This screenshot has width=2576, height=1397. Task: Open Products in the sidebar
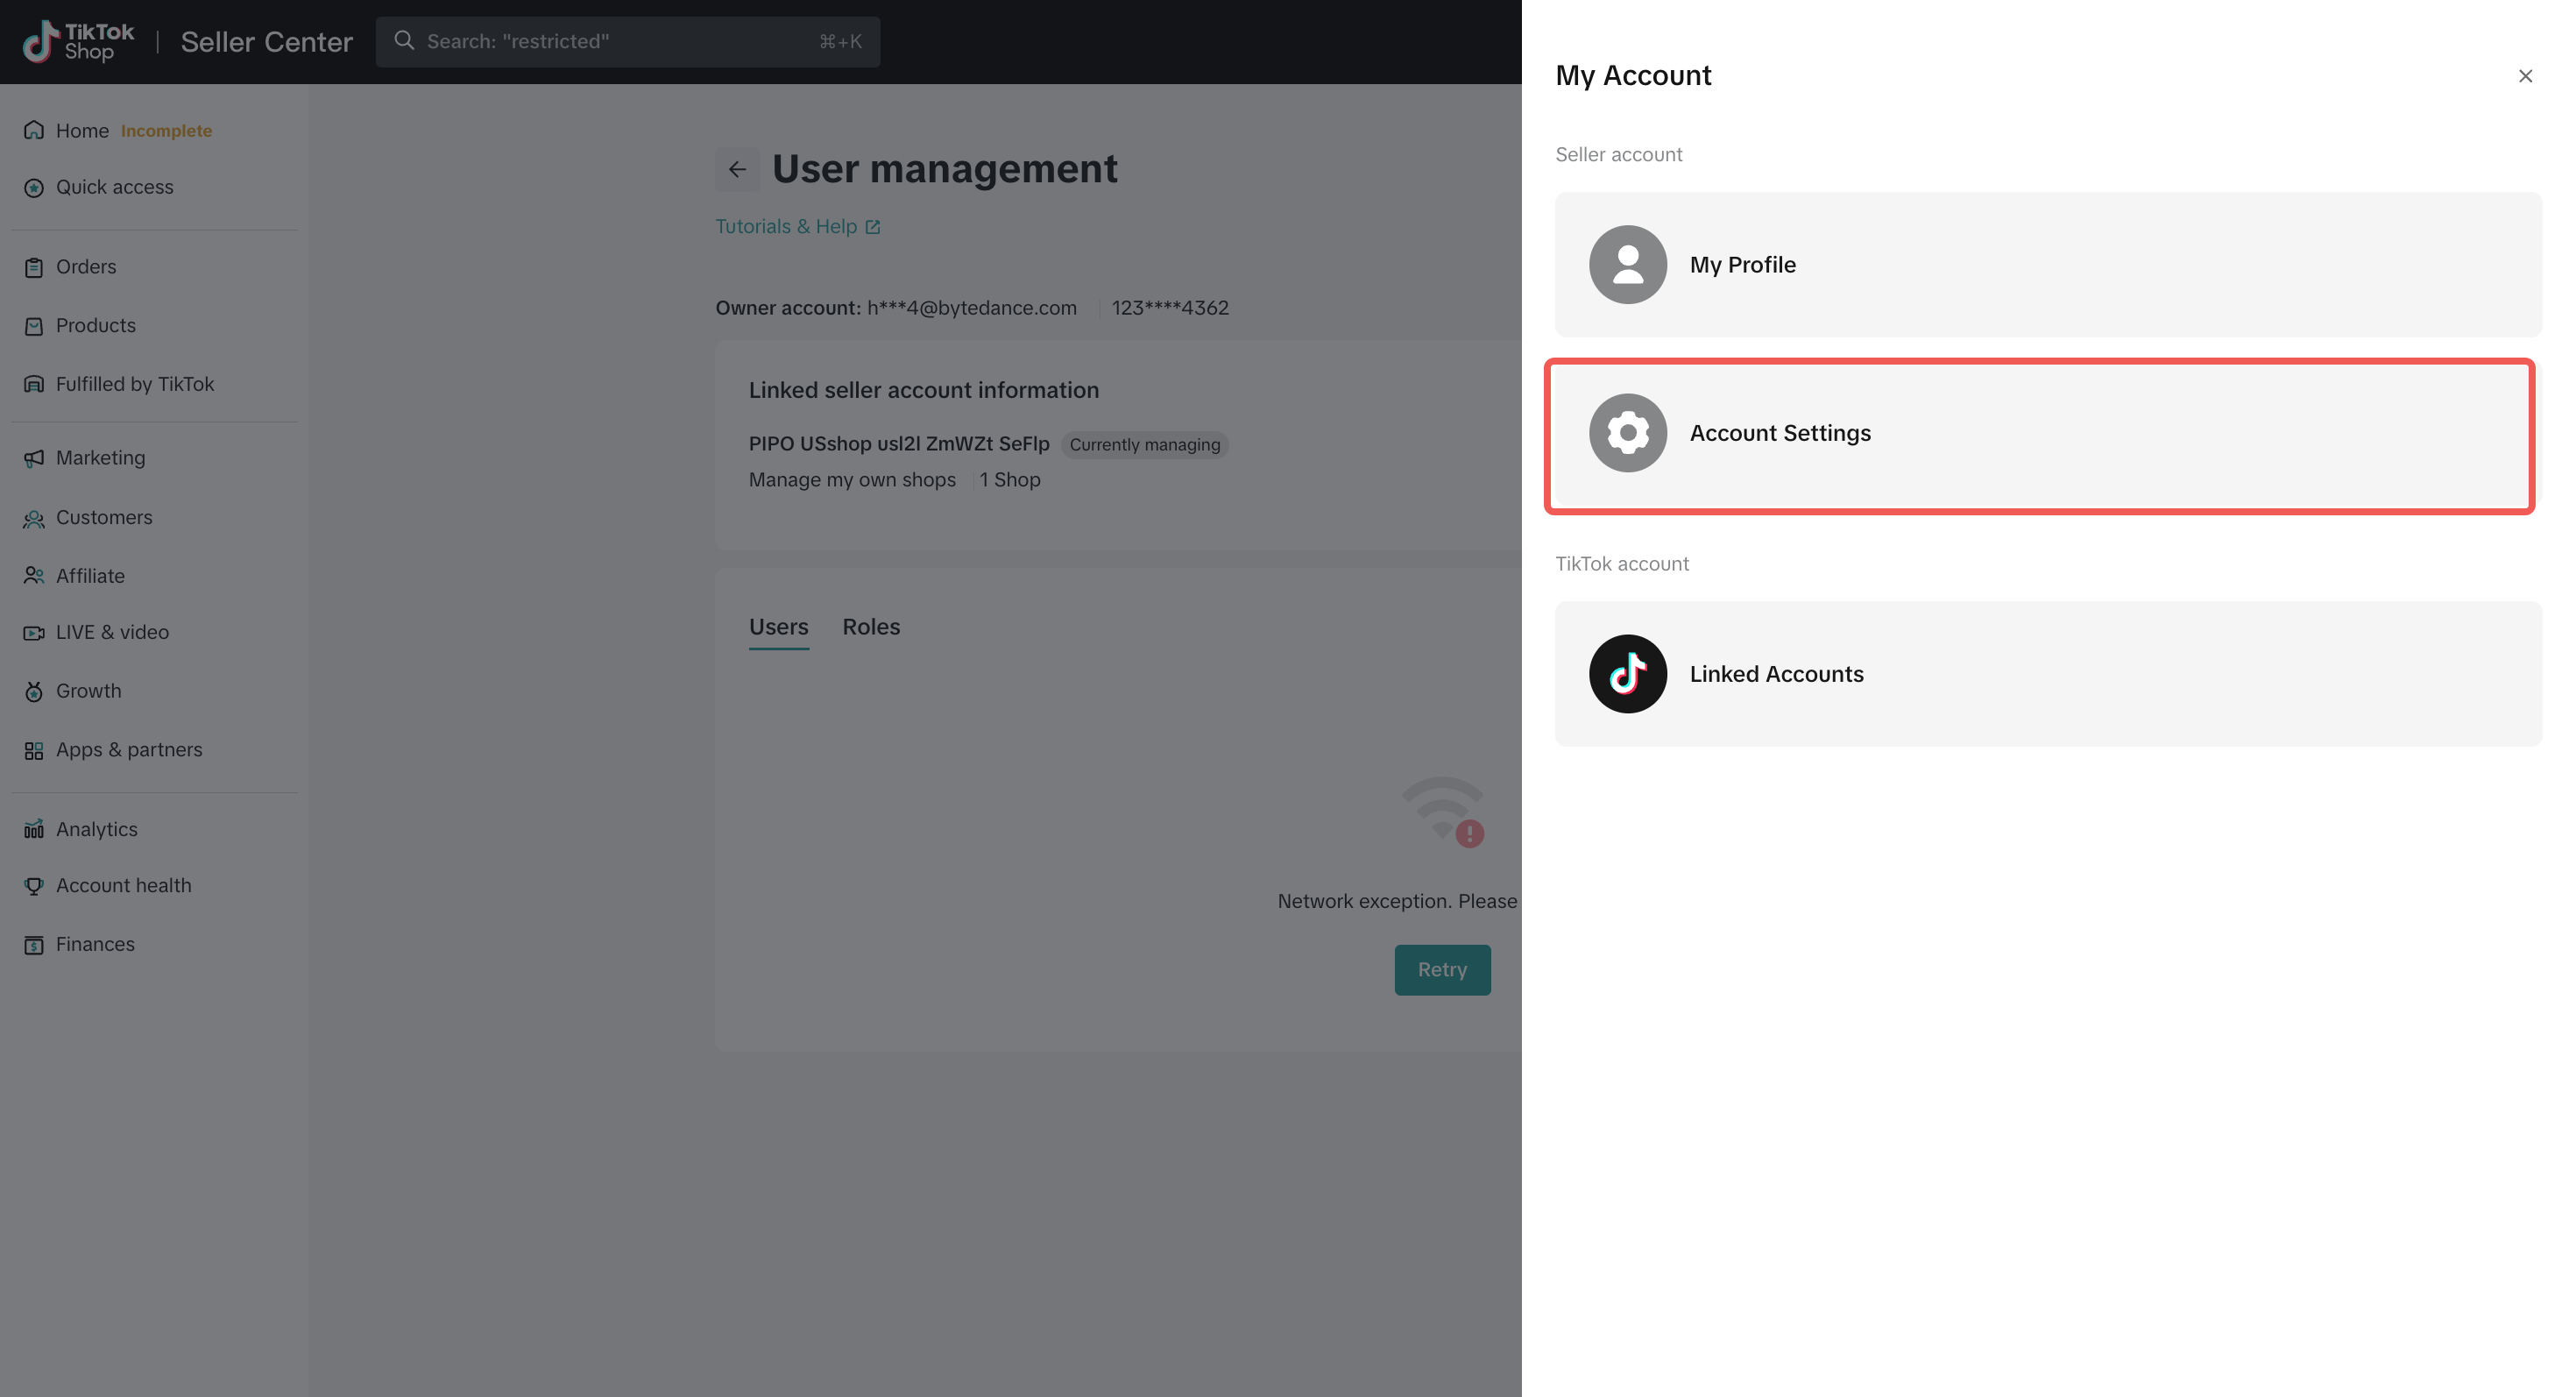(95, 326)
